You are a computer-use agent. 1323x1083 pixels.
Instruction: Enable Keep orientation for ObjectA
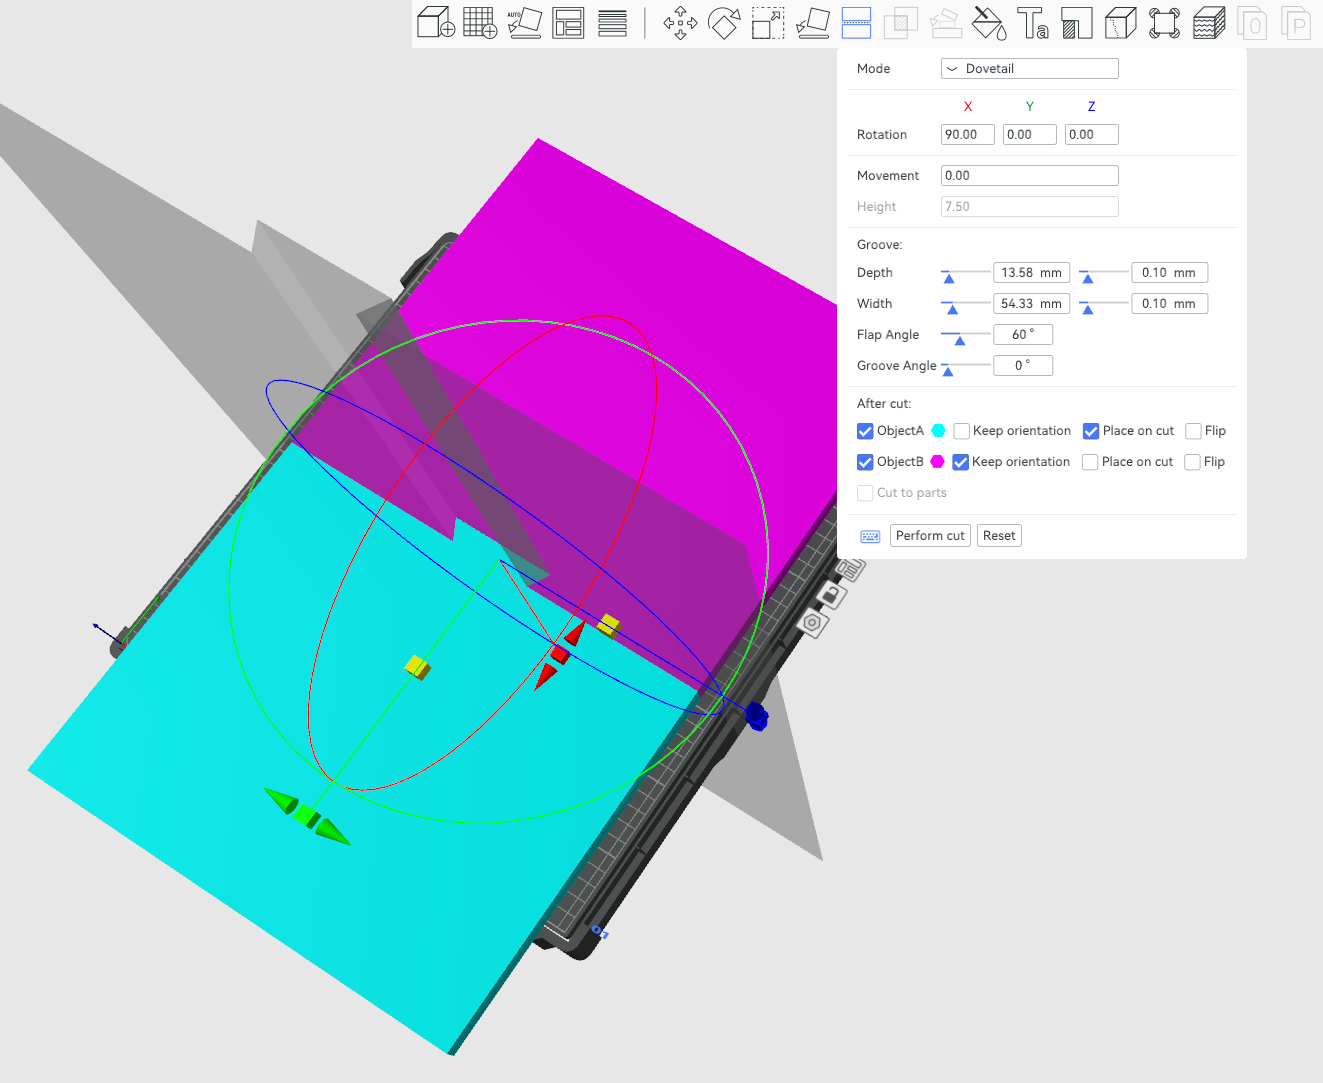coord(962,431)
